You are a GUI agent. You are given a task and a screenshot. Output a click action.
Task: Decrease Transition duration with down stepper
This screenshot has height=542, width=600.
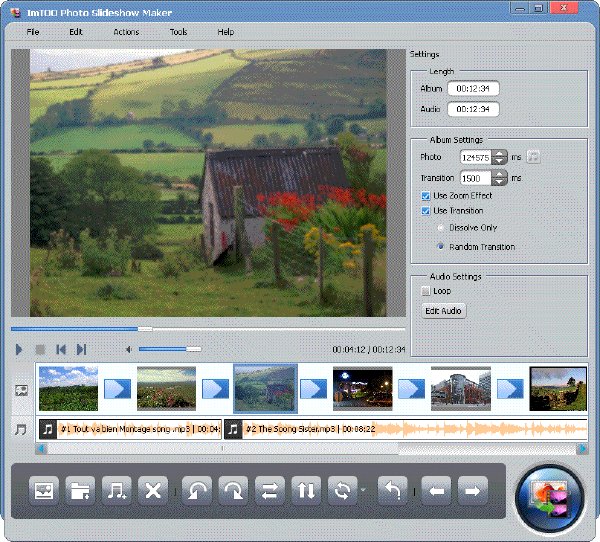click(499, 182)
